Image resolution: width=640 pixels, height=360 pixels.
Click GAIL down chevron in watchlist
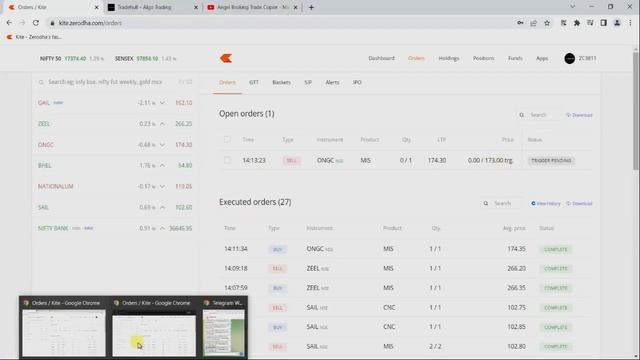pyautogui.click(x=162, y=103)
